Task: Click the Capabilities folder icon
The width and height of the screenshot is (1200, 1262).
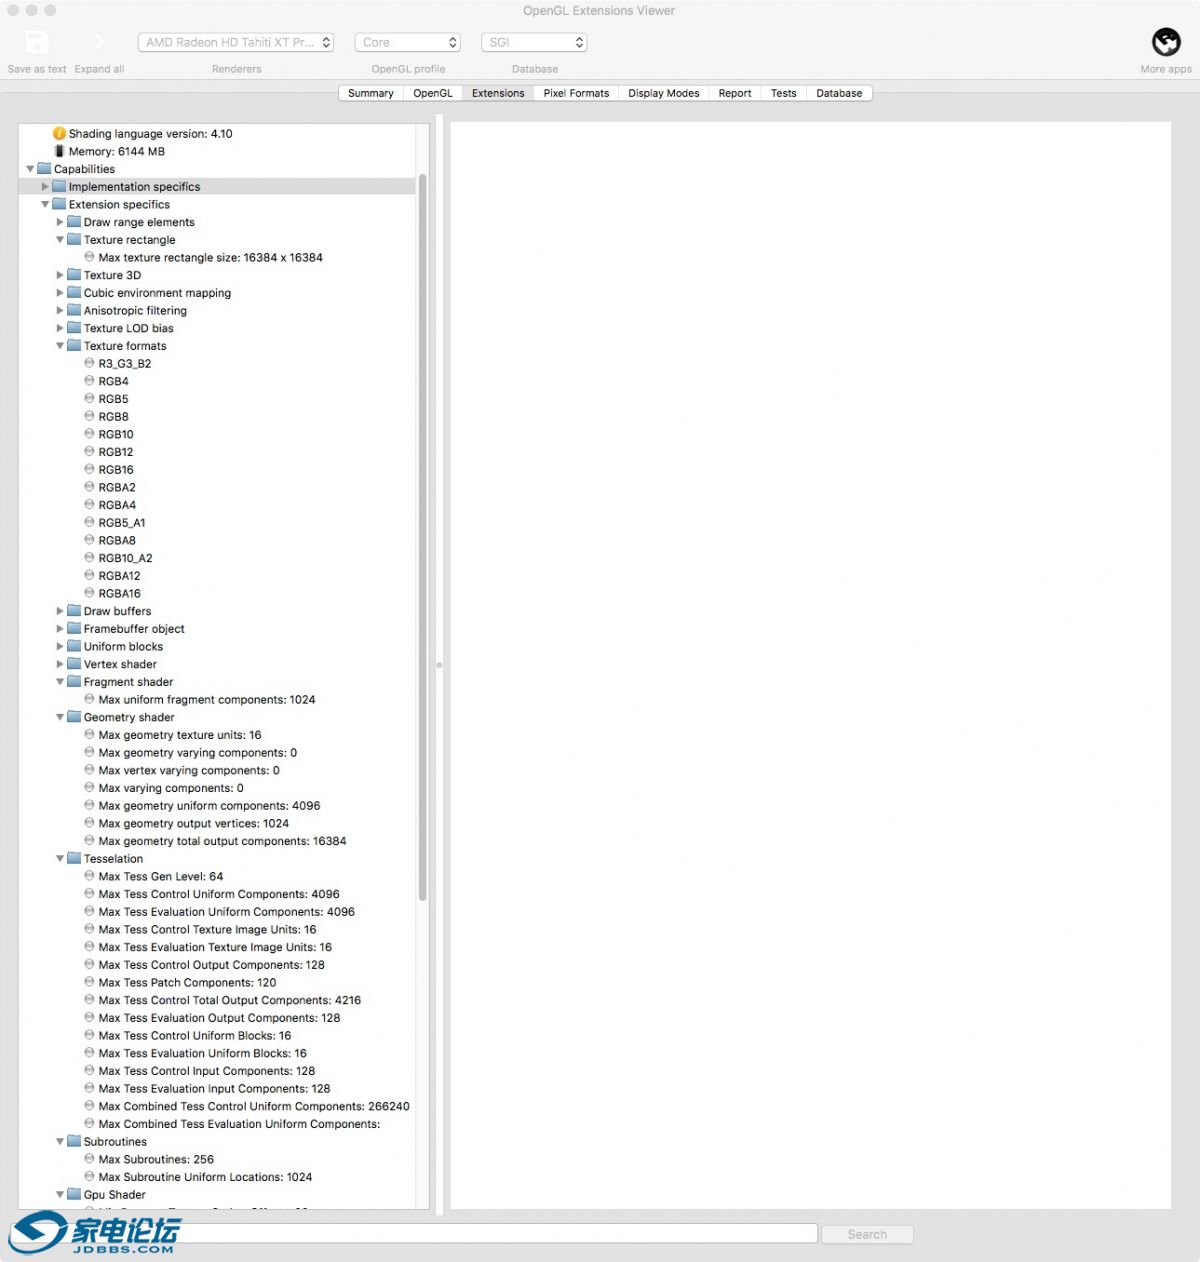Action: coord(44,169)
